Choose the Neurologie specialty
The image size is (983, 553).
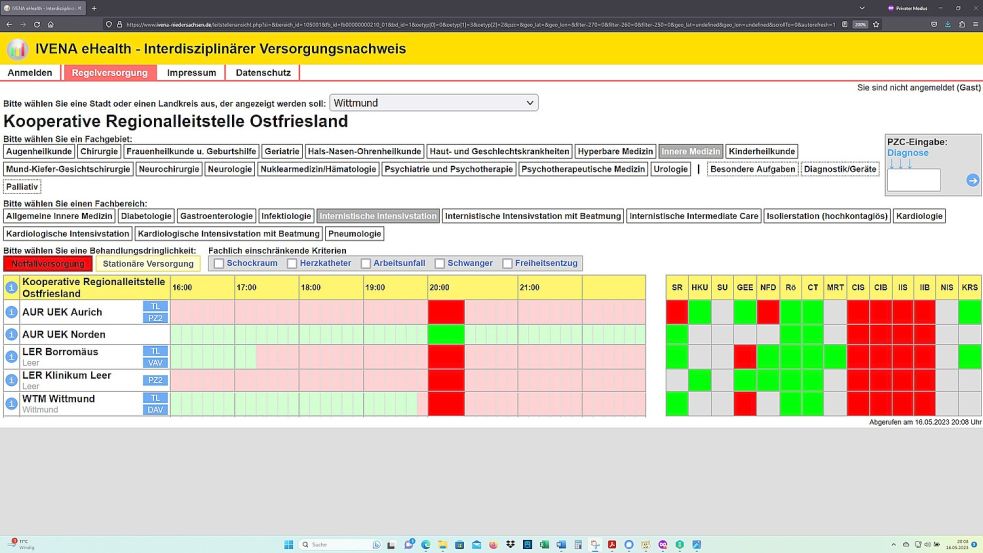pyautogui.click(x=229, y=169)
